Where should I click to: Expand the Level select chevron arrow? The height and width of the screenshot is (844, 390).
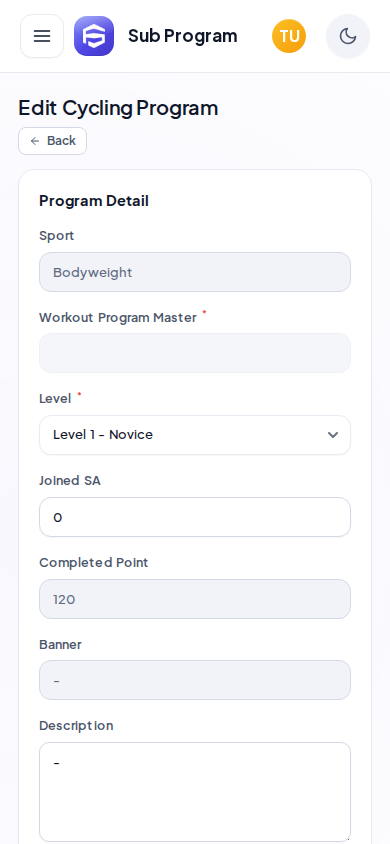pos(333,435)
